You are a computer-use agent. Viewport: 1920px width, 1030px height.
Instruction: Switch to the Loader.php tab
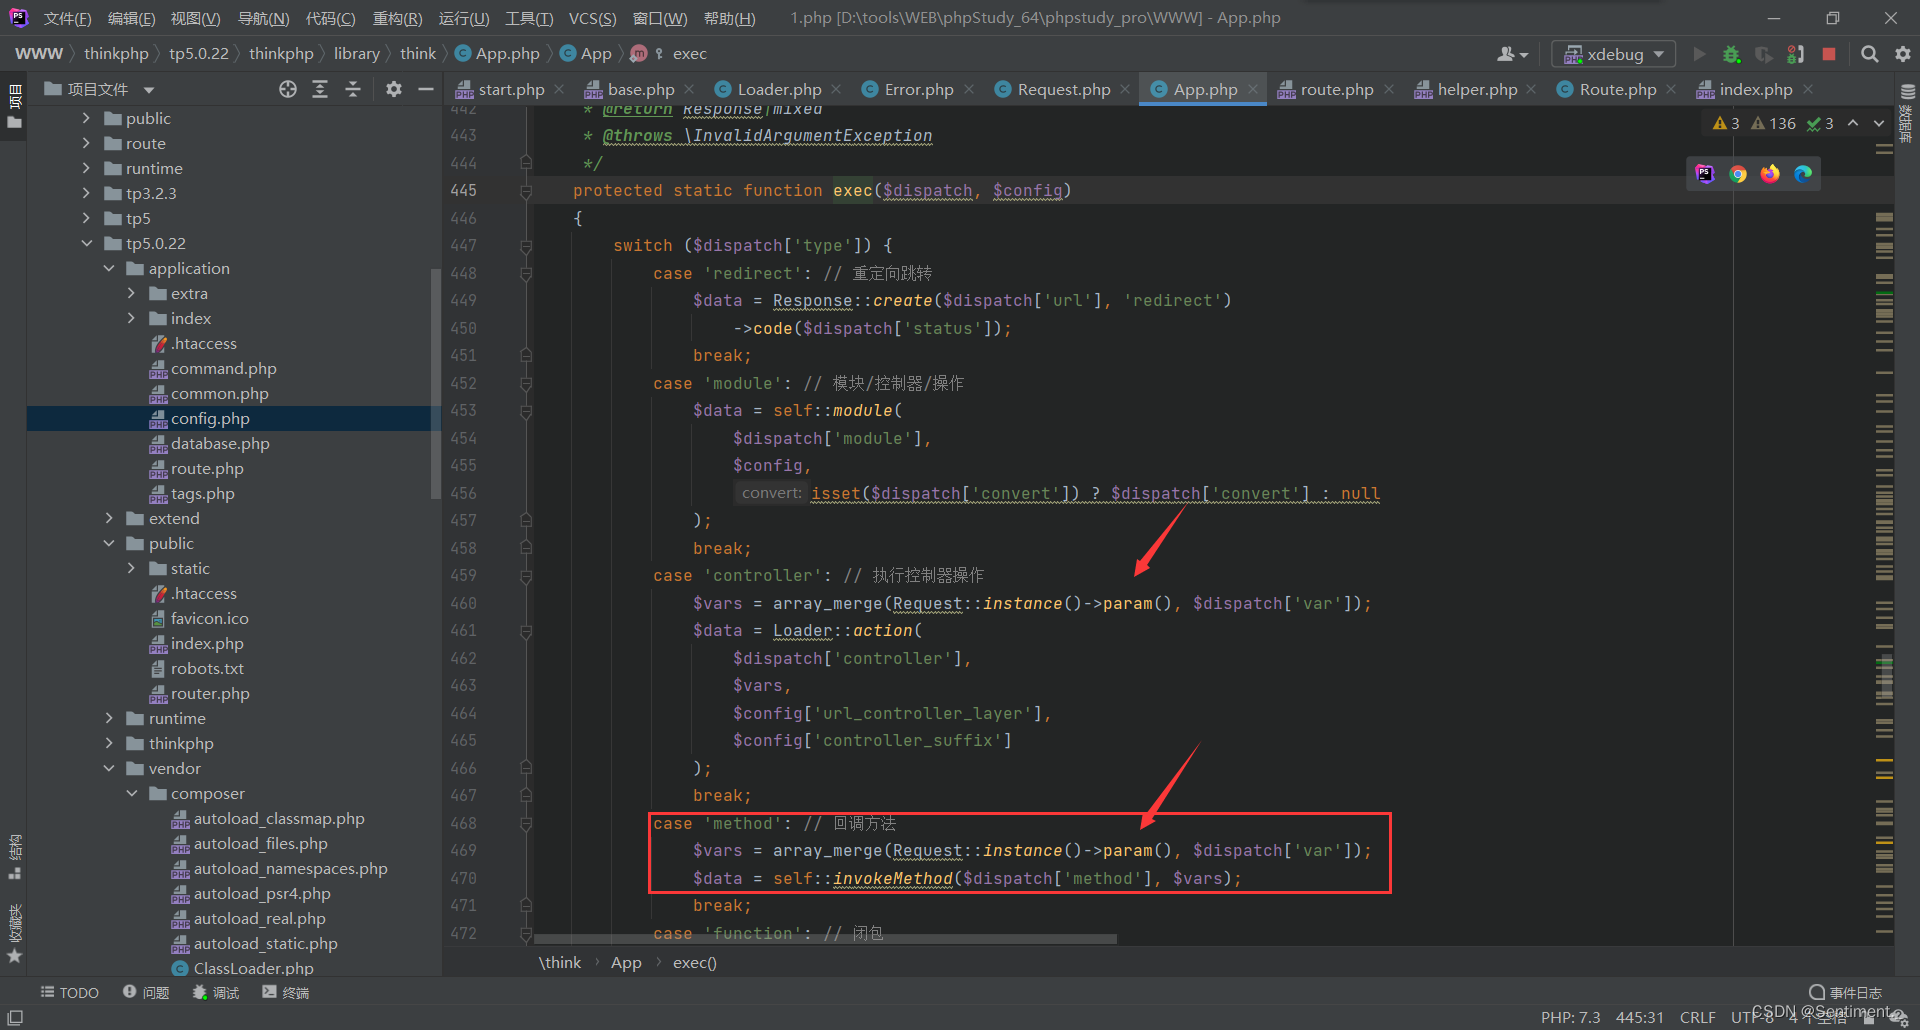pyautogui.click(x=779, y=89)
